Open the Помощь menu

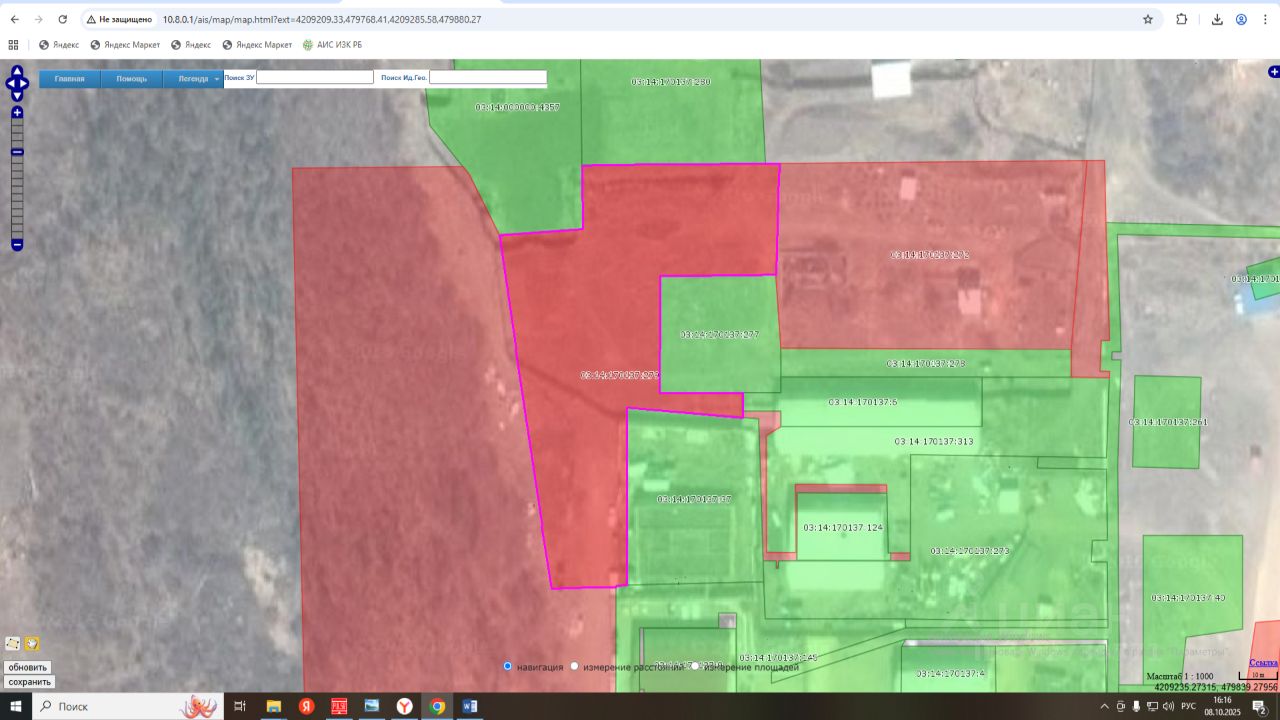click(x=132, y=79)
